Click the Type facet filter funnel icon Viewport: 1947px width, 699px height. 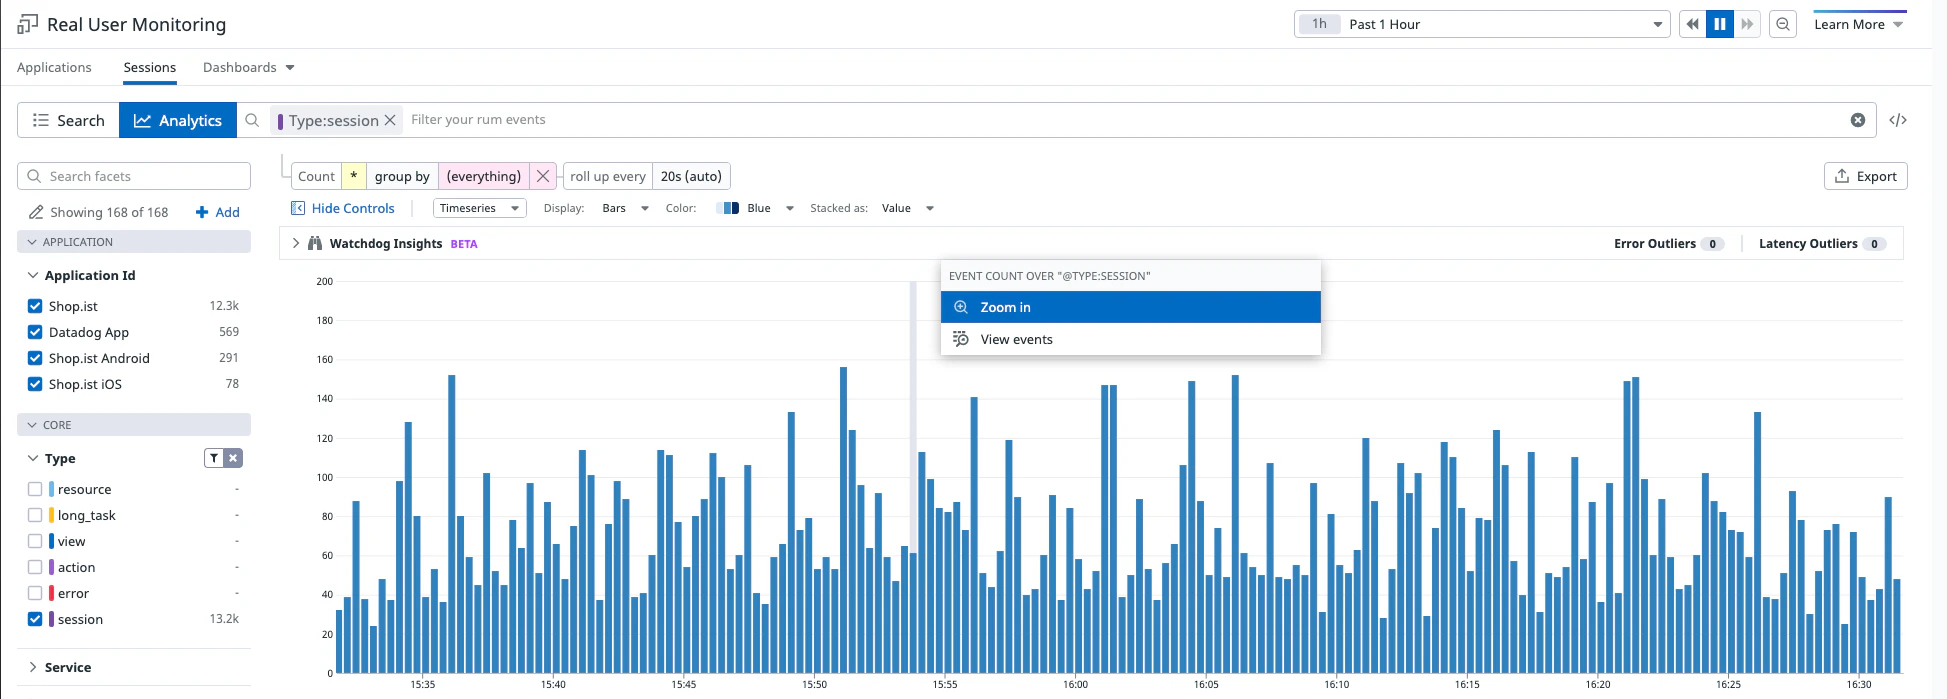214,458
